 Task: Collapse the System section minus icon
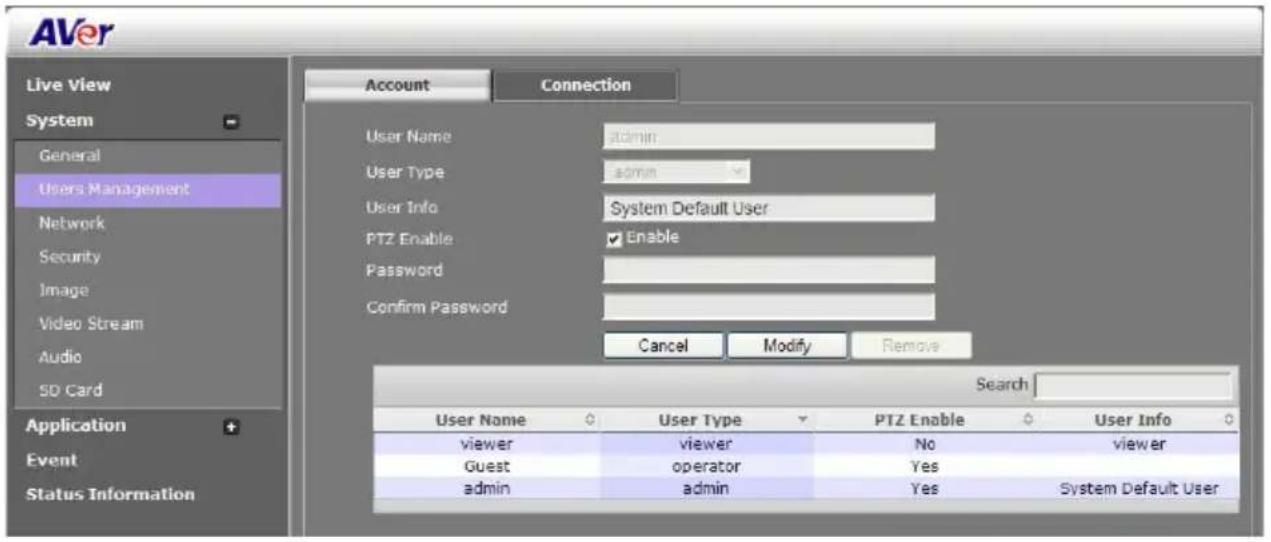coord(232,122)
